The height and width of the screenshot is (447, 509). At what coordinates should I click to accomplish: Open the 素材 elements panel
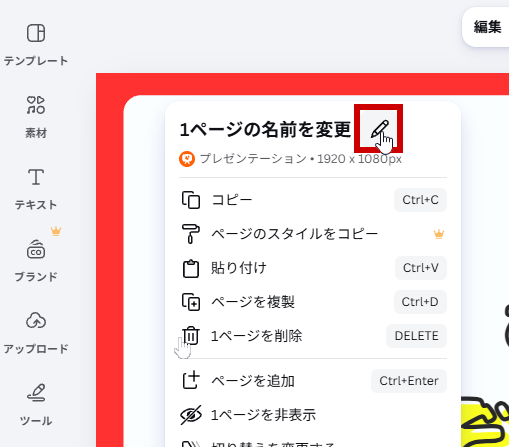coord(36,117)
